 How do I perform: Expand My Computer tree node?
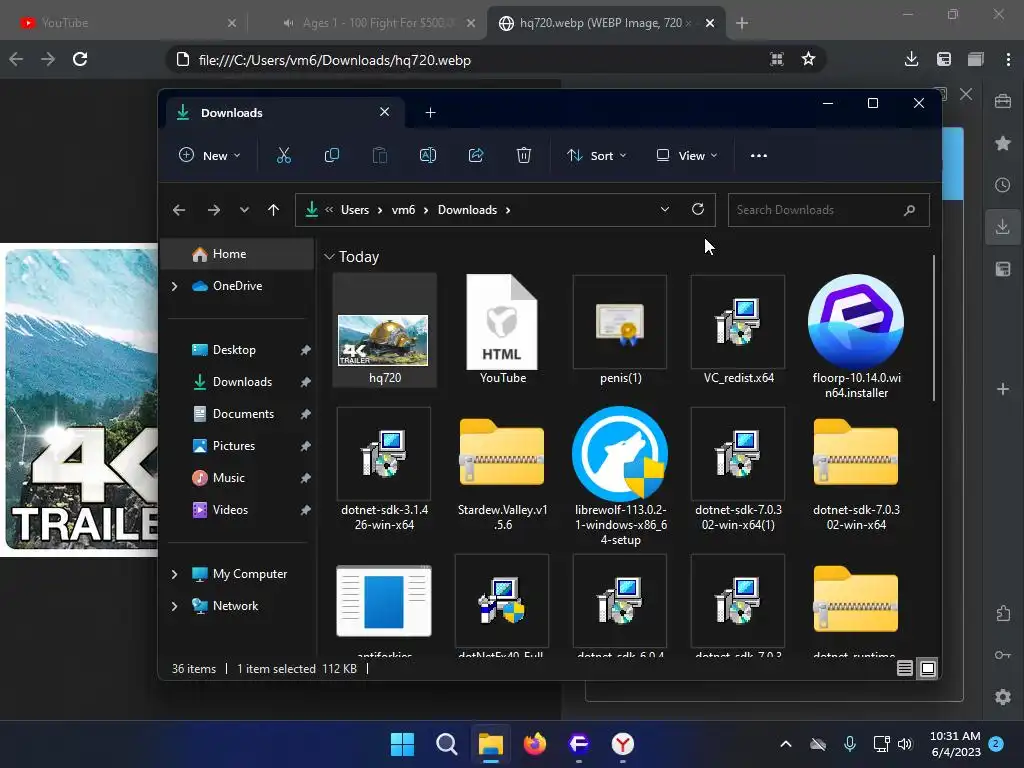(x=174, y=574)
